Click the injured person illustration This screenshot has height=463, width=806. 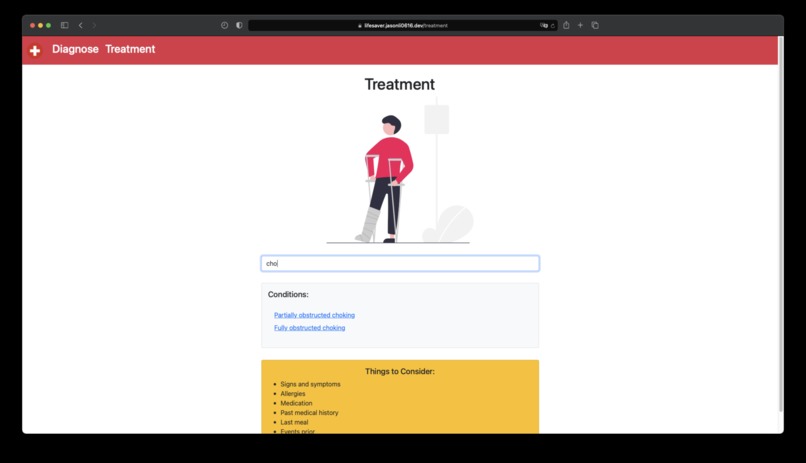coord(399,172)
